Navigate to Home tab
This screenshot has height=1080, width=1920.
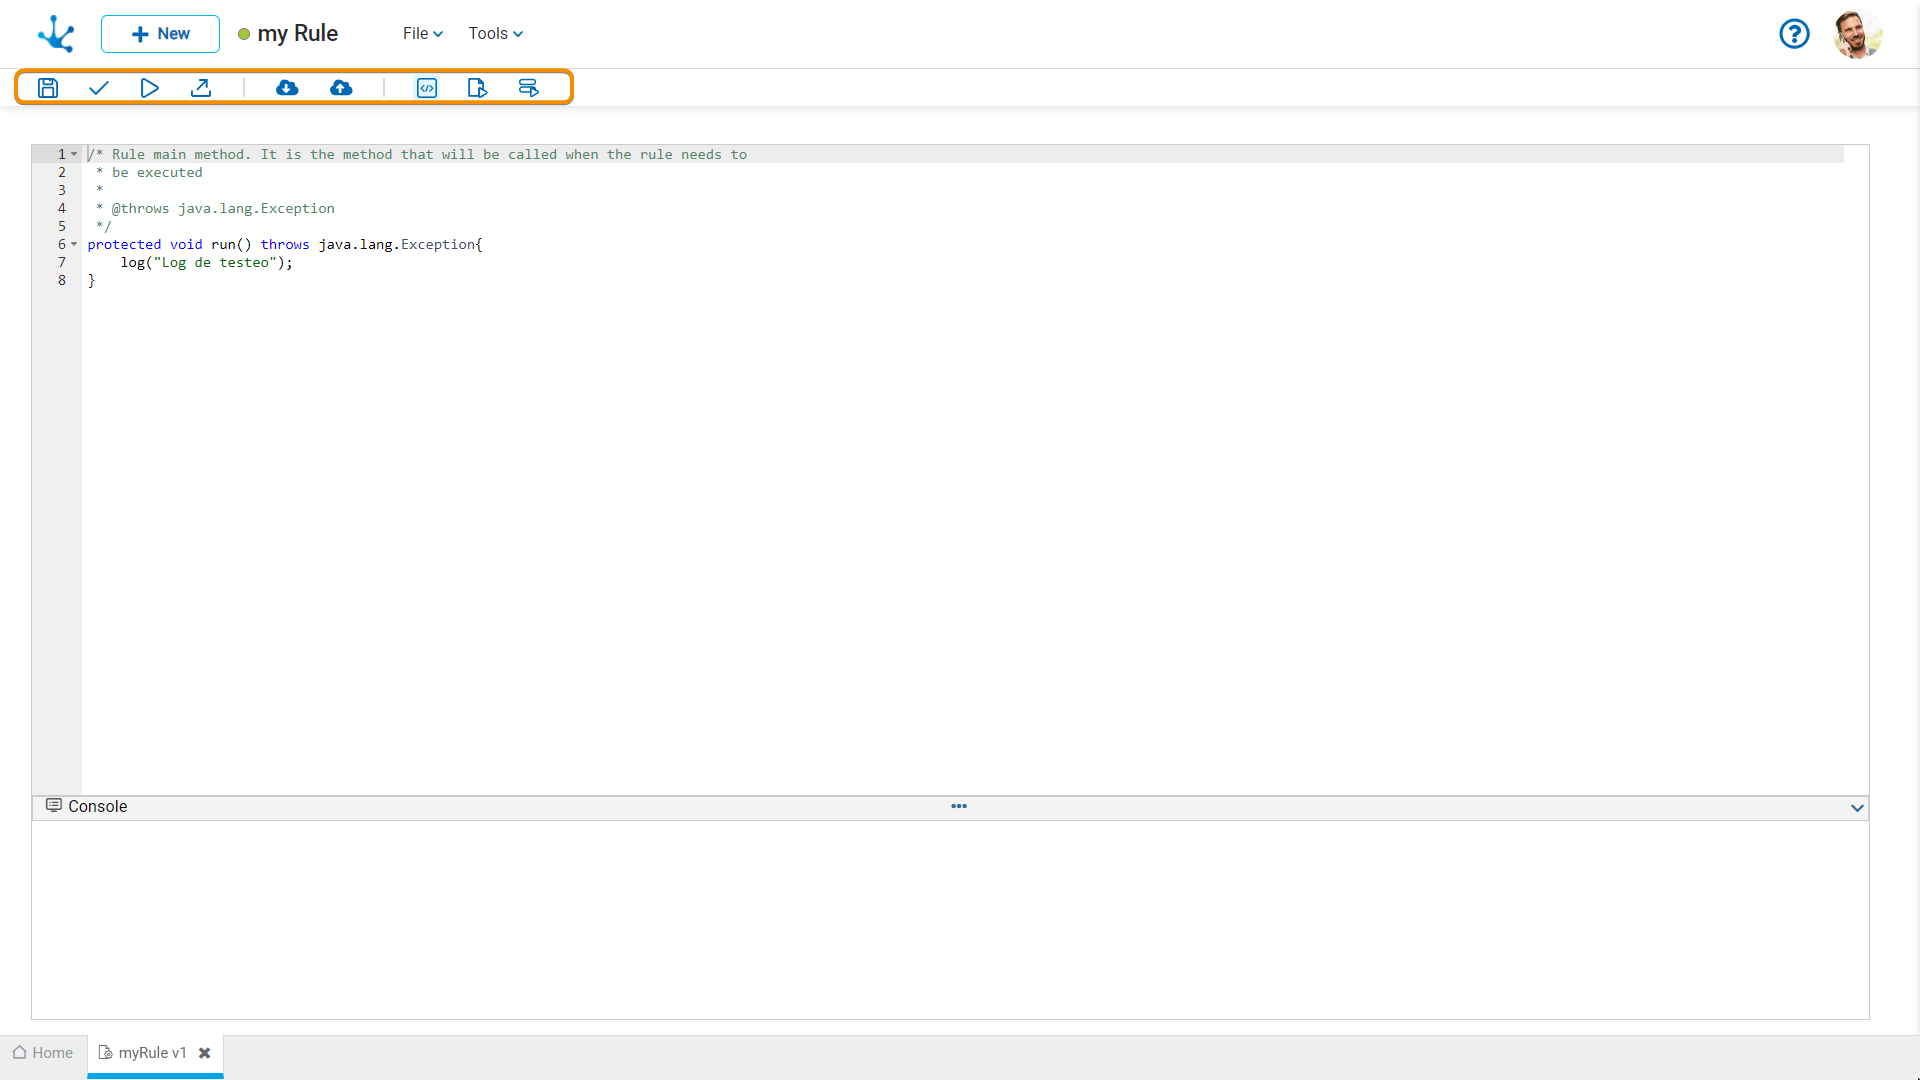point(44,1052)
